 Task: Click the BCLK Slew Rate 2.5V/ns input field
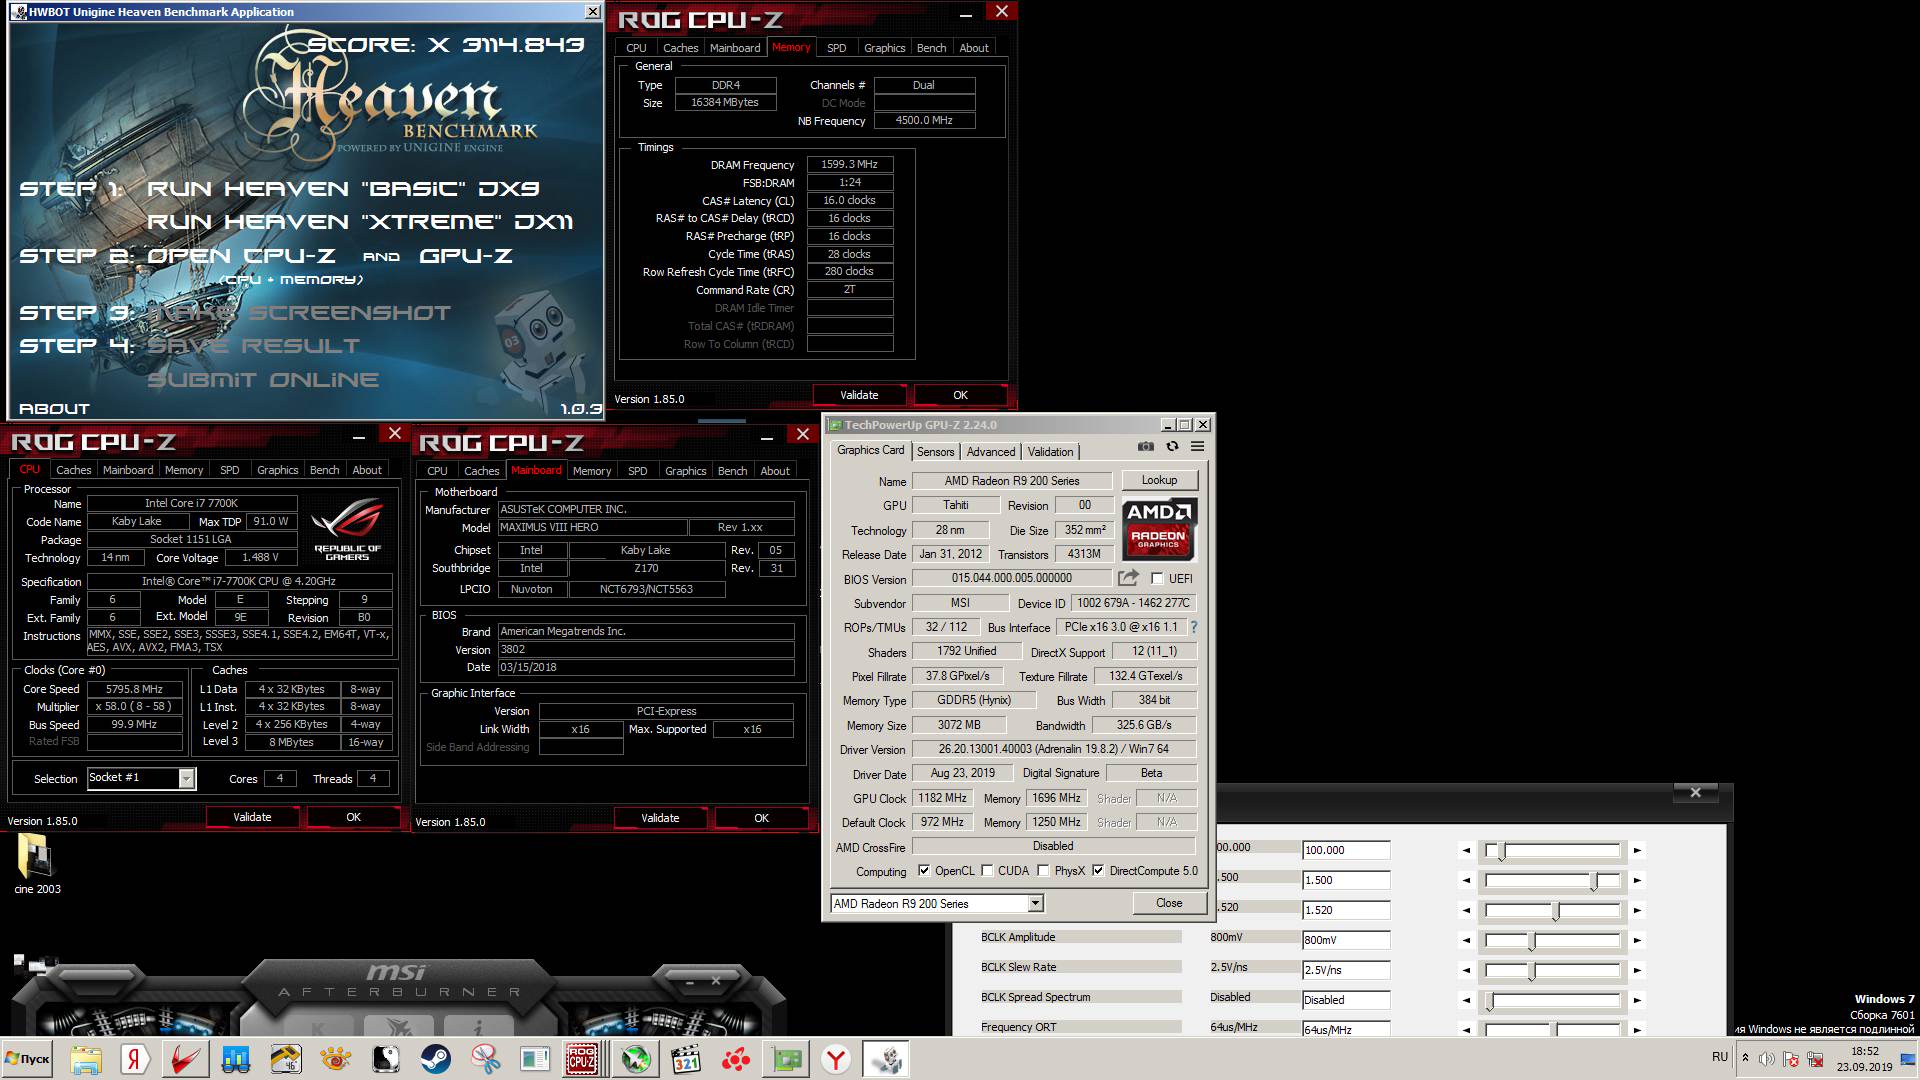[x=1346, y=970]
